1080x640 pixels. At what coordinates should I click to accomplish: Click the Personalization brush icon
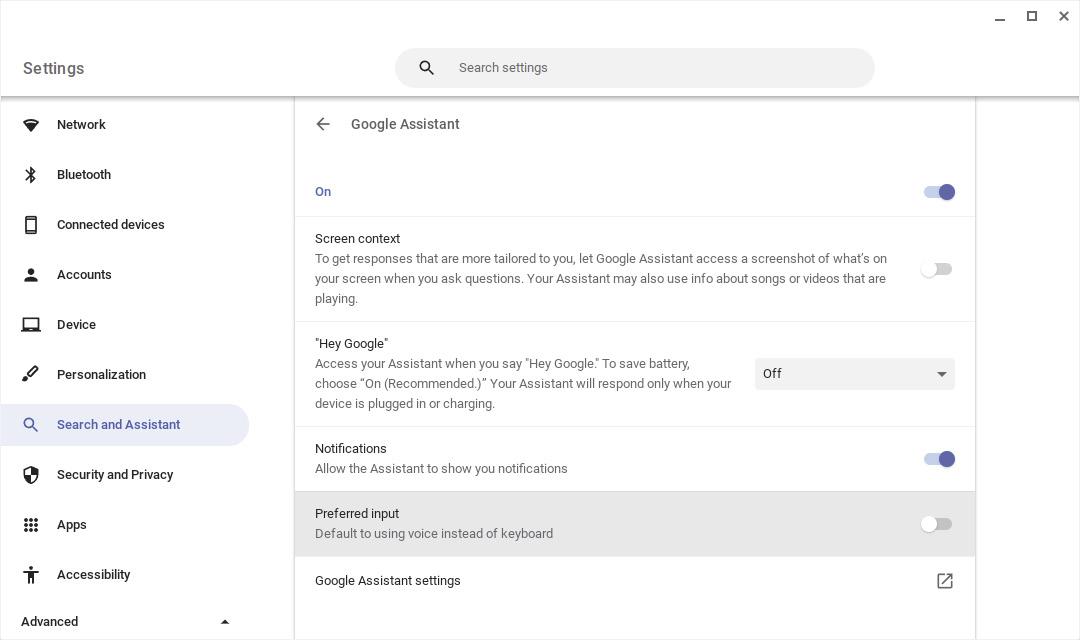point(31,374)
